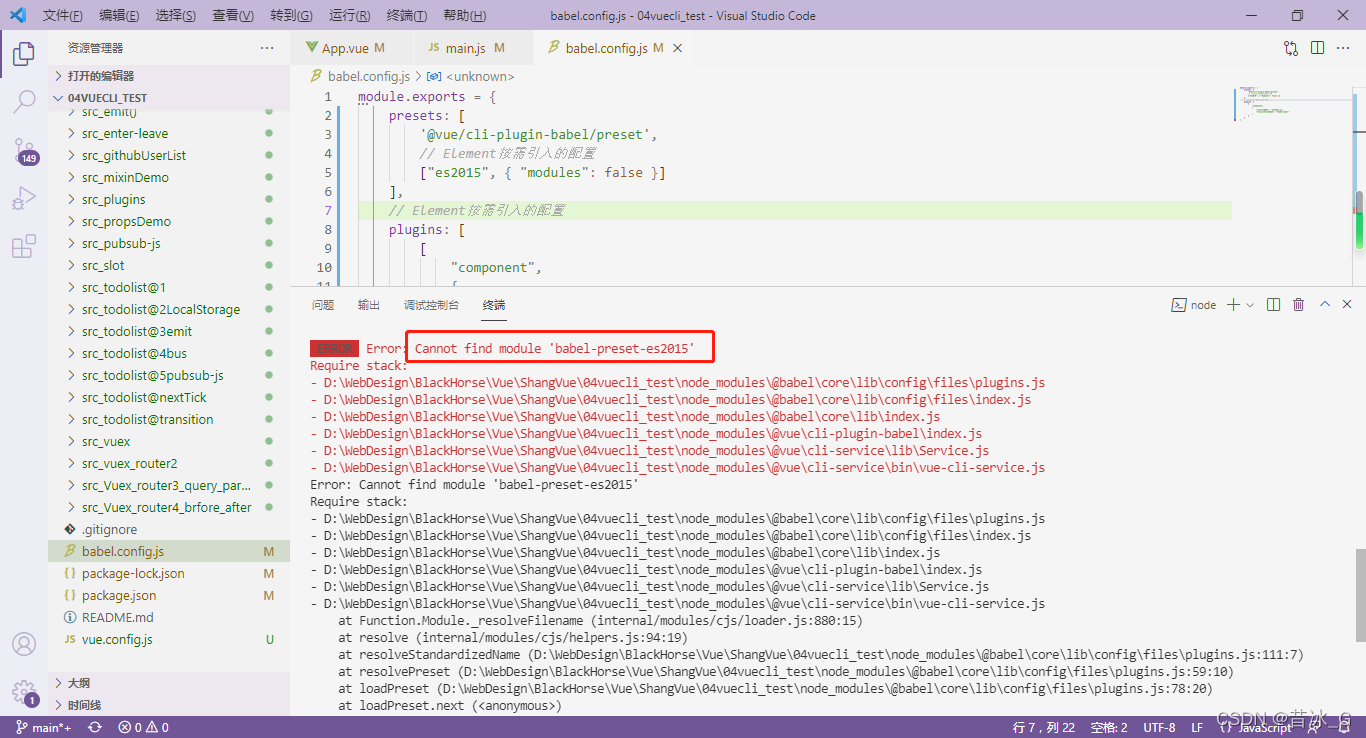Close the terminal panel
The image size is (1366, 738).
coord(1349,305)
